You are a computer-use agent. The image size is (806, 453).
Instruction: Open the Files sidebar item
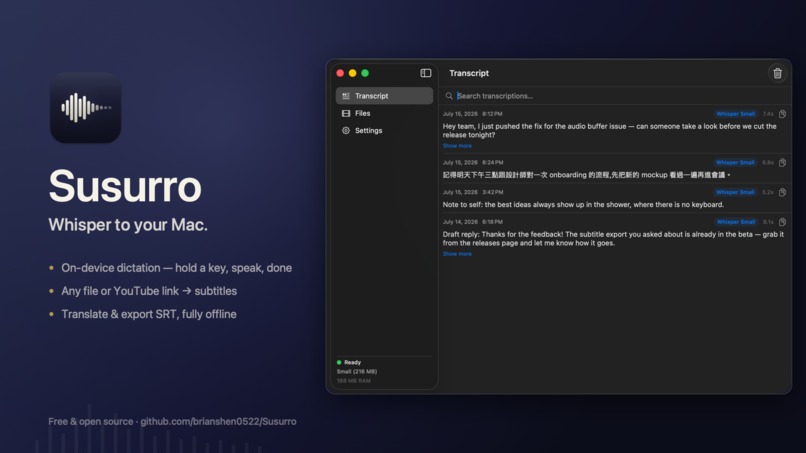tap(384, 113)
